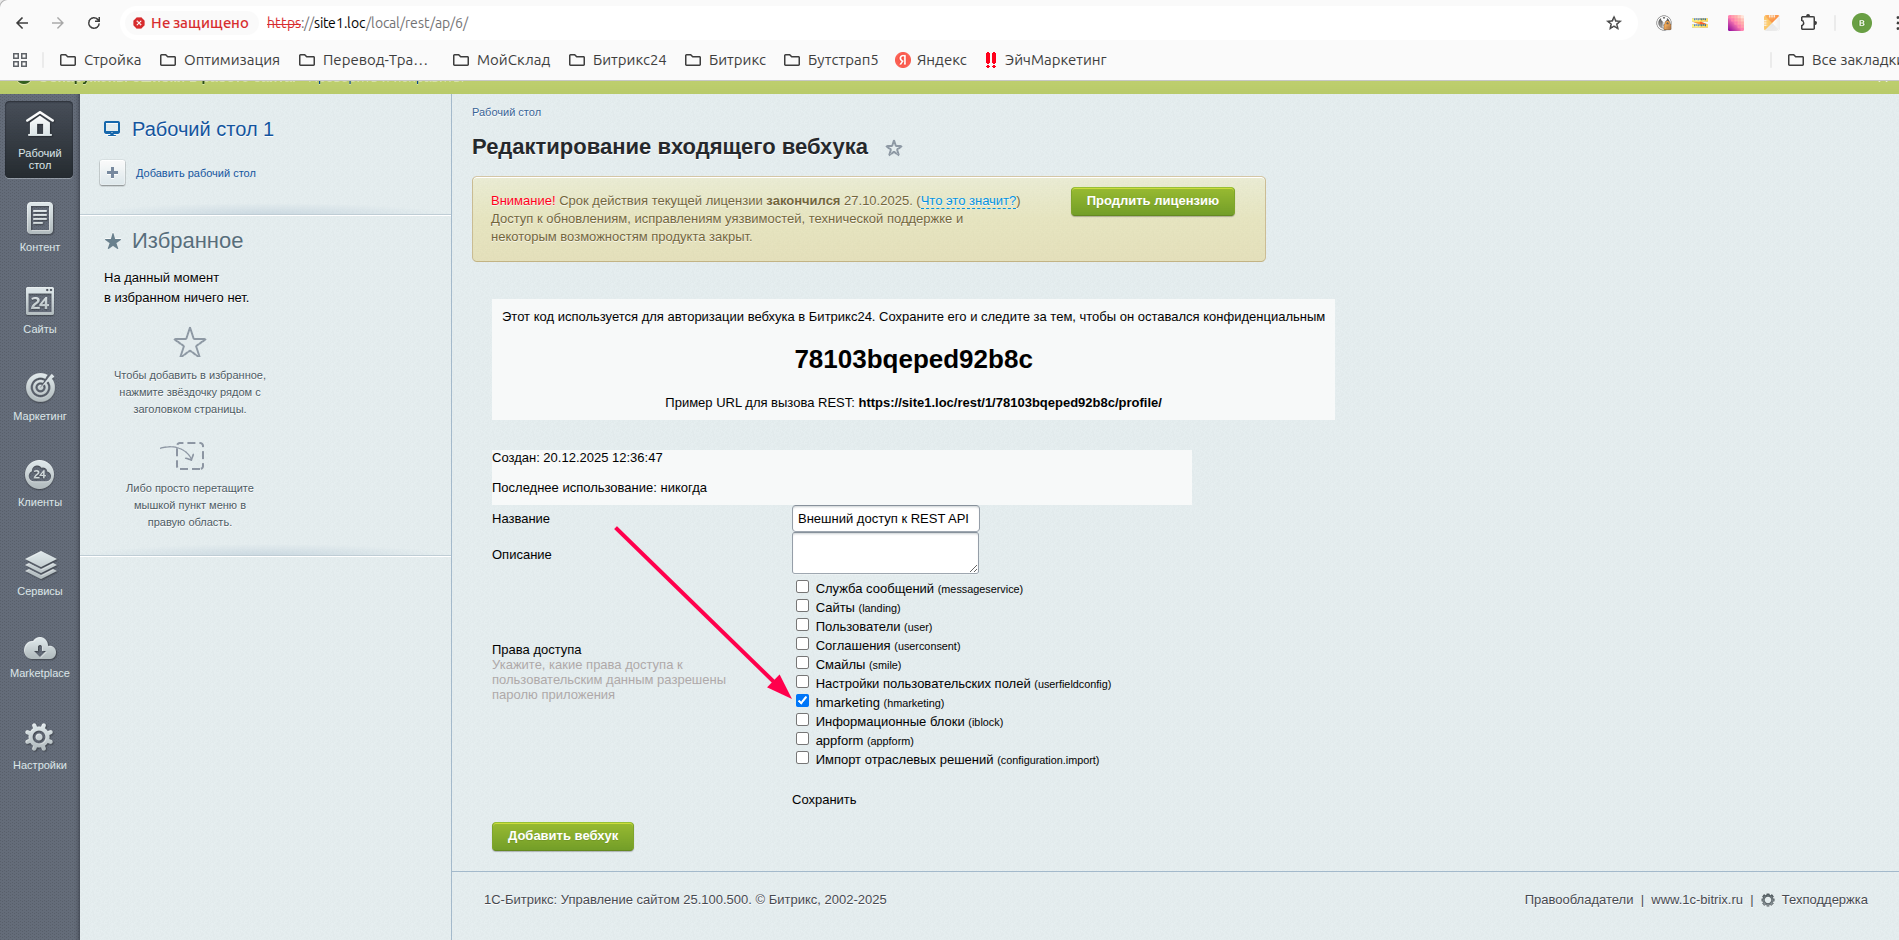Open the Сайты sidebar icon
Screen dimensions: 1899x940
point(39,309)
